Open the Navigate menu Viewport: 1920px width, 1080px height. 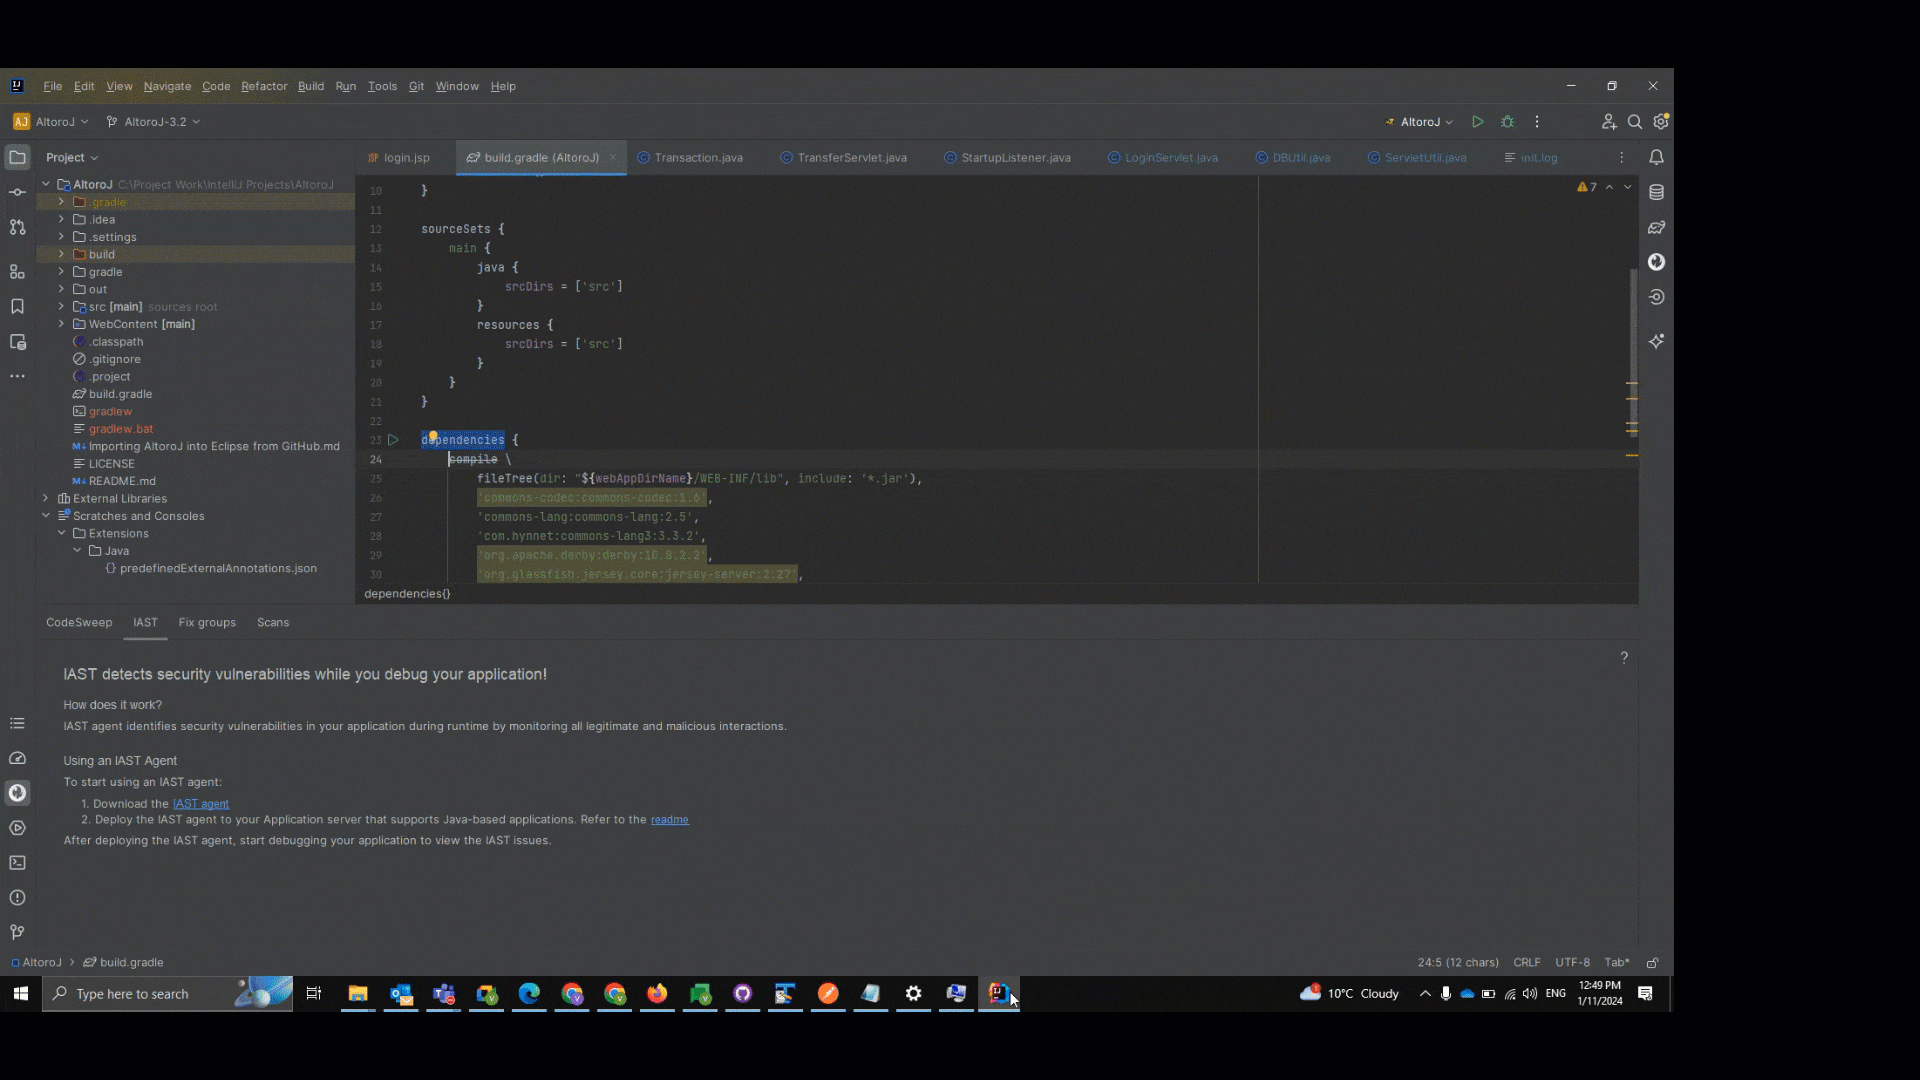[x=167, y=86]
